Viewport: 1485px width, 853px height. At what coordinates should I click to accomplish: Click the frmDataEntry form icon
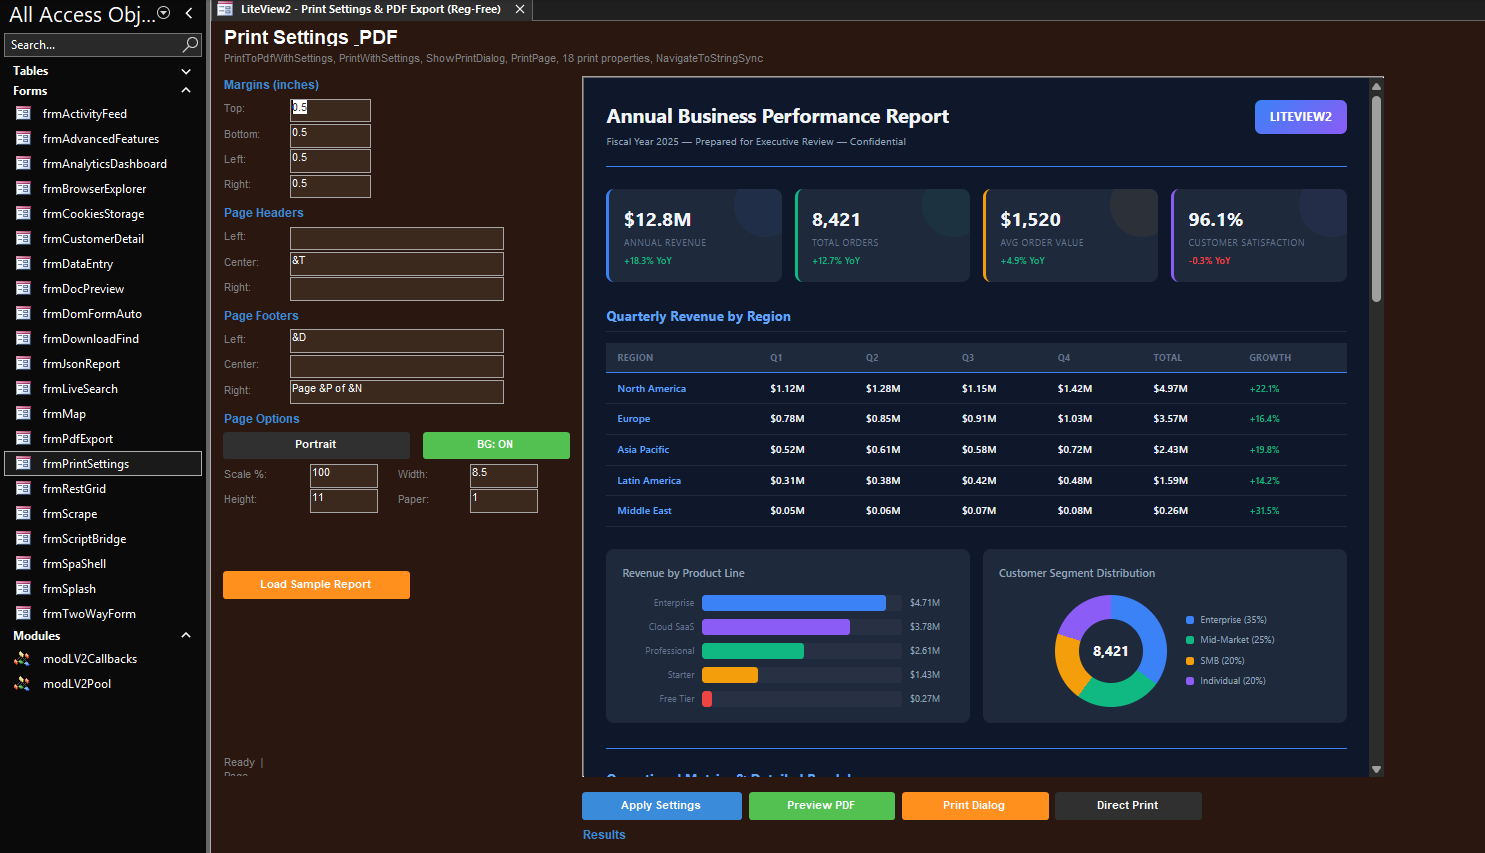pyautogui.click(x=23, y=263)
